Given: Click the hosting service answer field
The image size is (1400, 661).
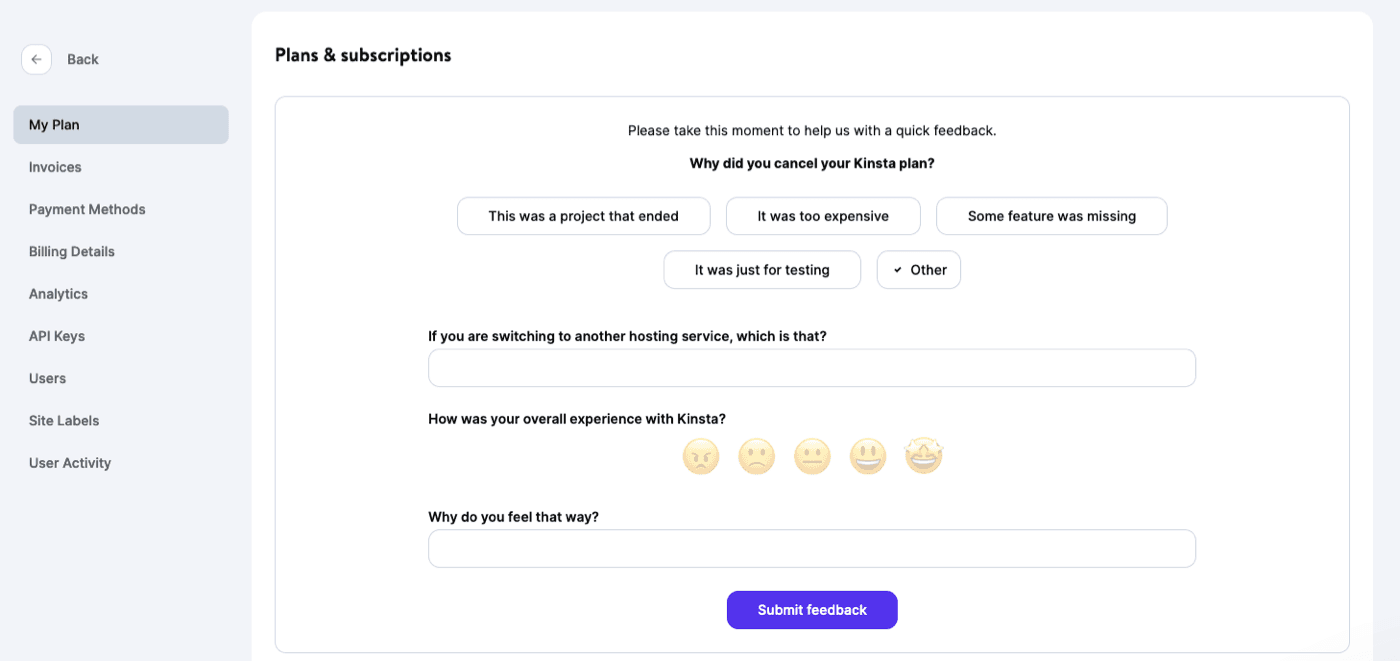Looking at the screenshot, I should (x=812, y=367).
